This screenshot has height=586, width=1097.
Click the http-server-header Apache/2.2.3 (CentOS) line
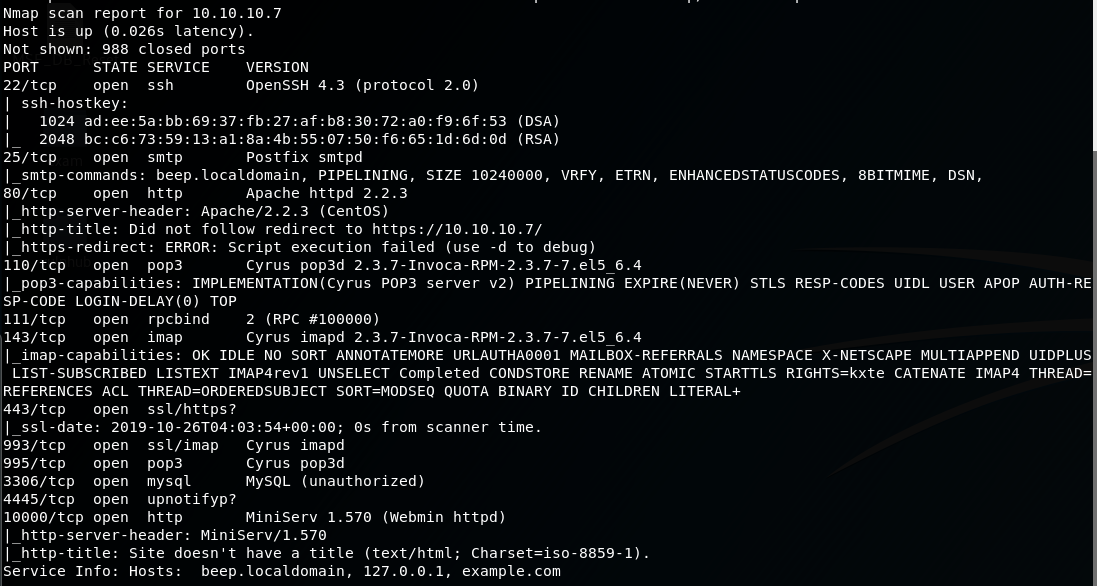(196, 211)
